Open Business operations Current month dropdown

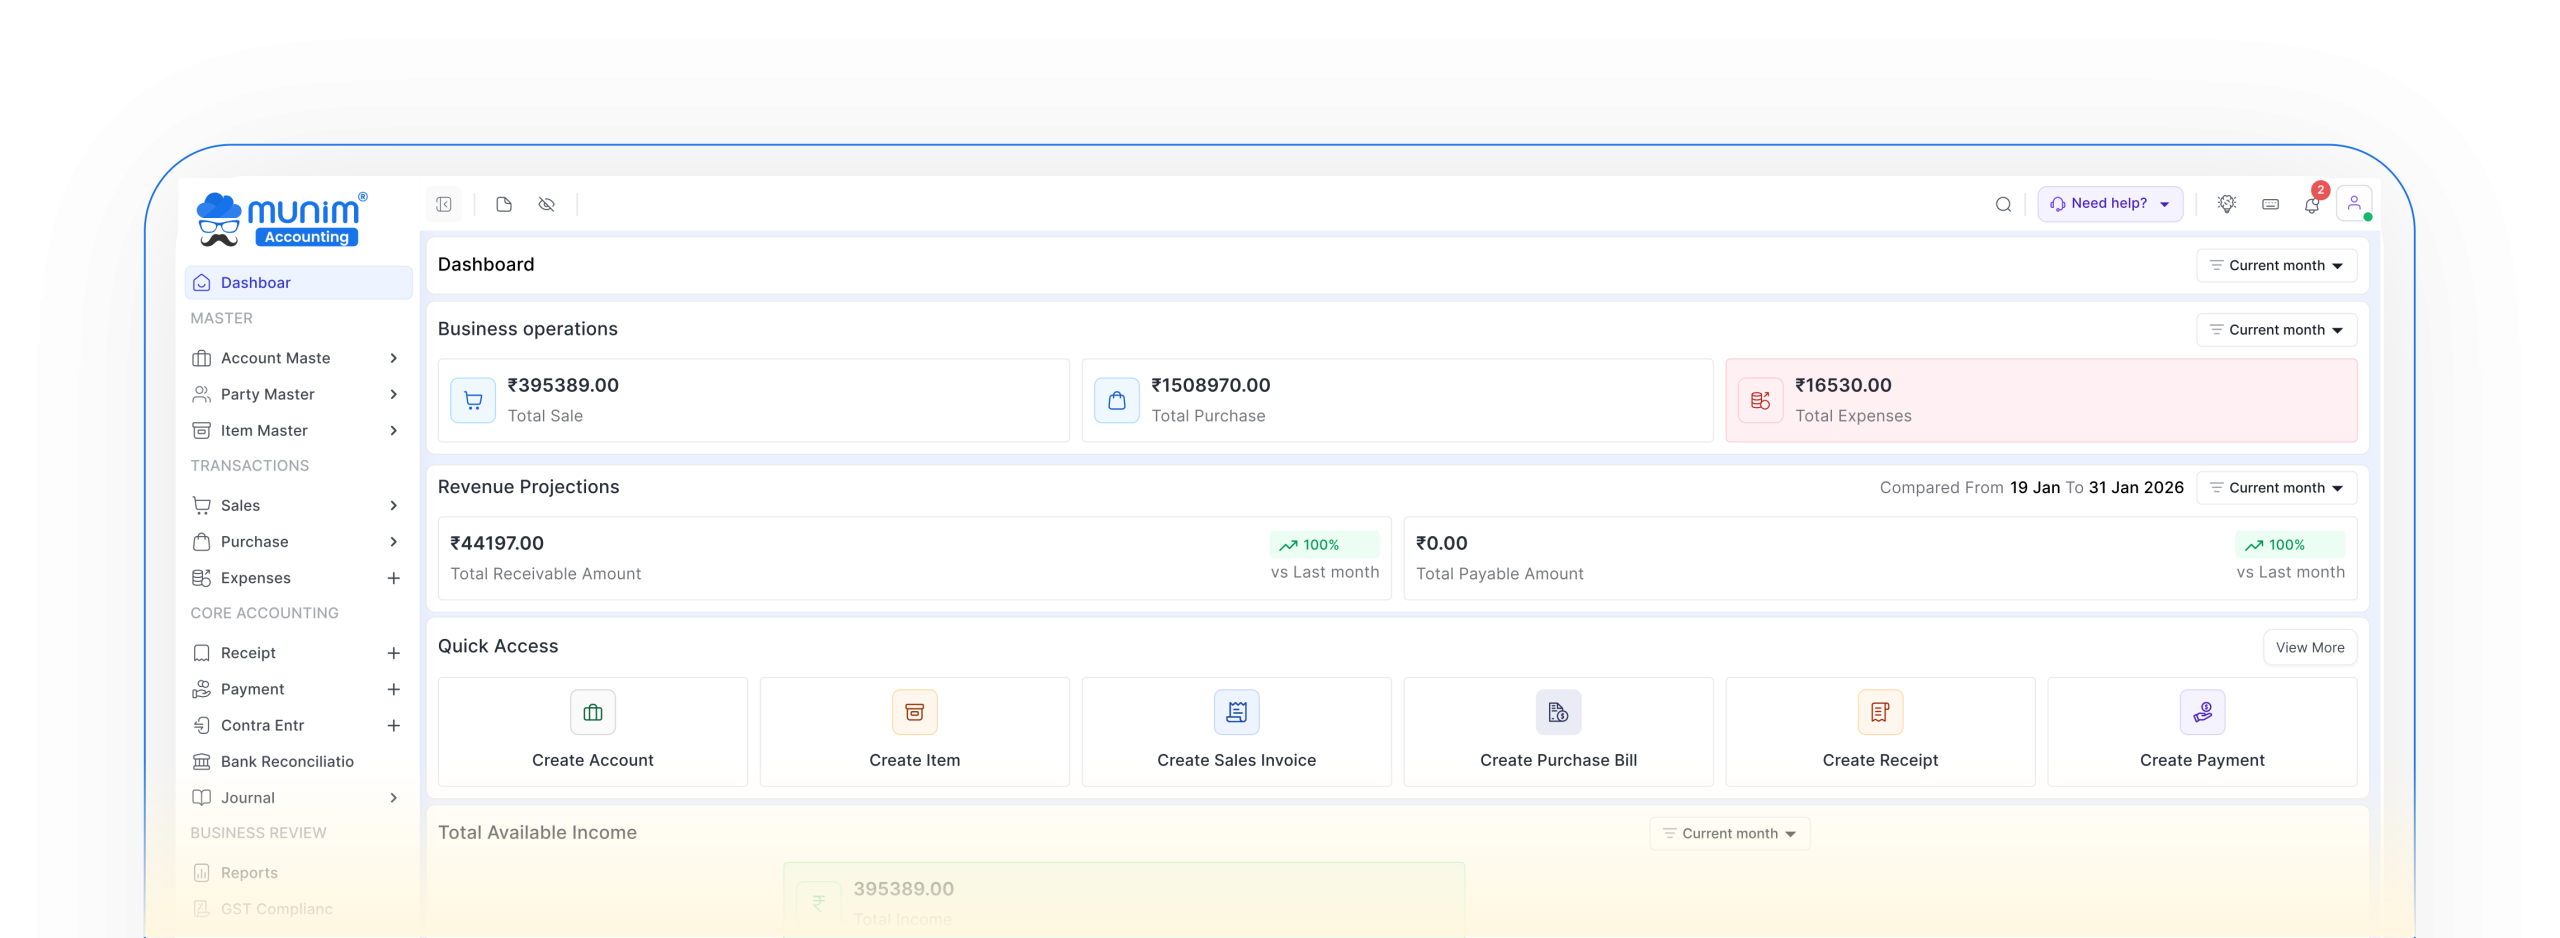2276,330
